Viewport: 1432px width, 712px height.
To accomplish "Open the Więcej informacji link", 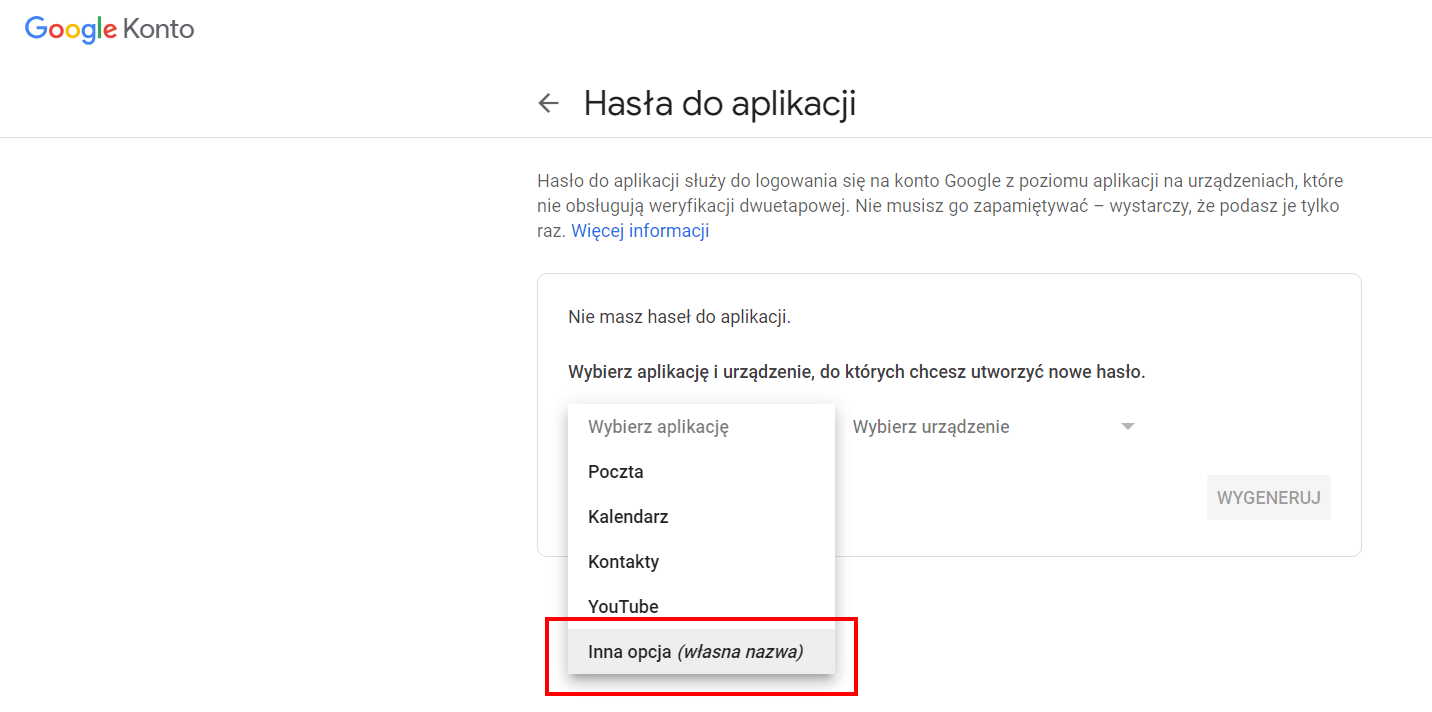I will coord(640,231).
